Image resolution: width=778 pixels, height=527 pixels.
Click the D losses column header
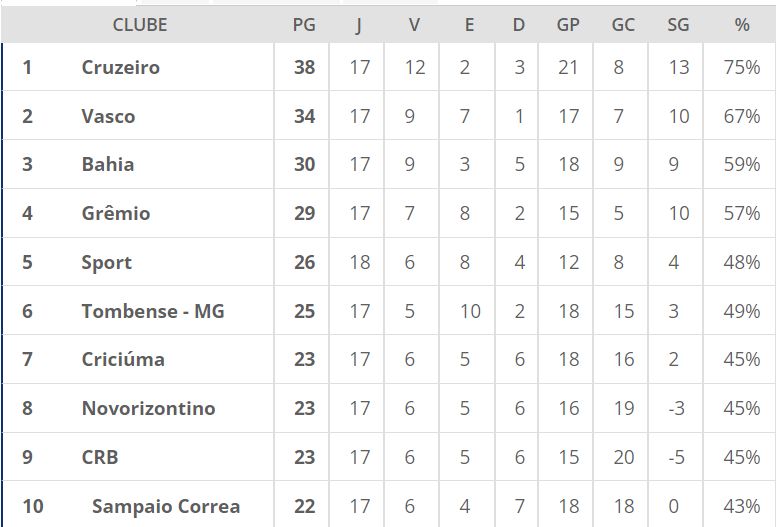point(518,25)
